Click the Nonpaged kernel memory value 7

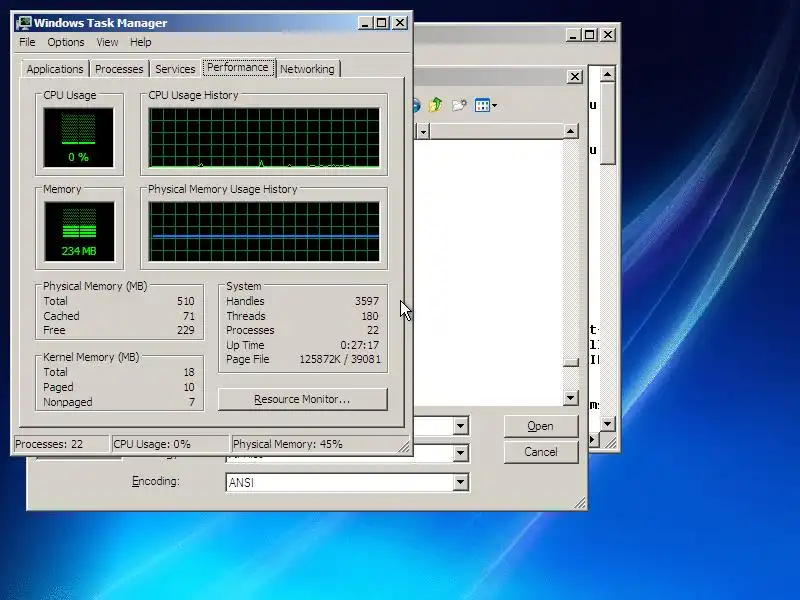click(192, 402)
